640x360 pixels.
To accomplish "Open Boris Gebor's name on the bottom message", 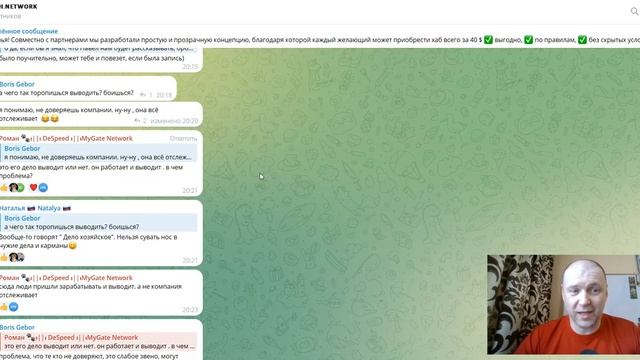I will tap(17, 327).
